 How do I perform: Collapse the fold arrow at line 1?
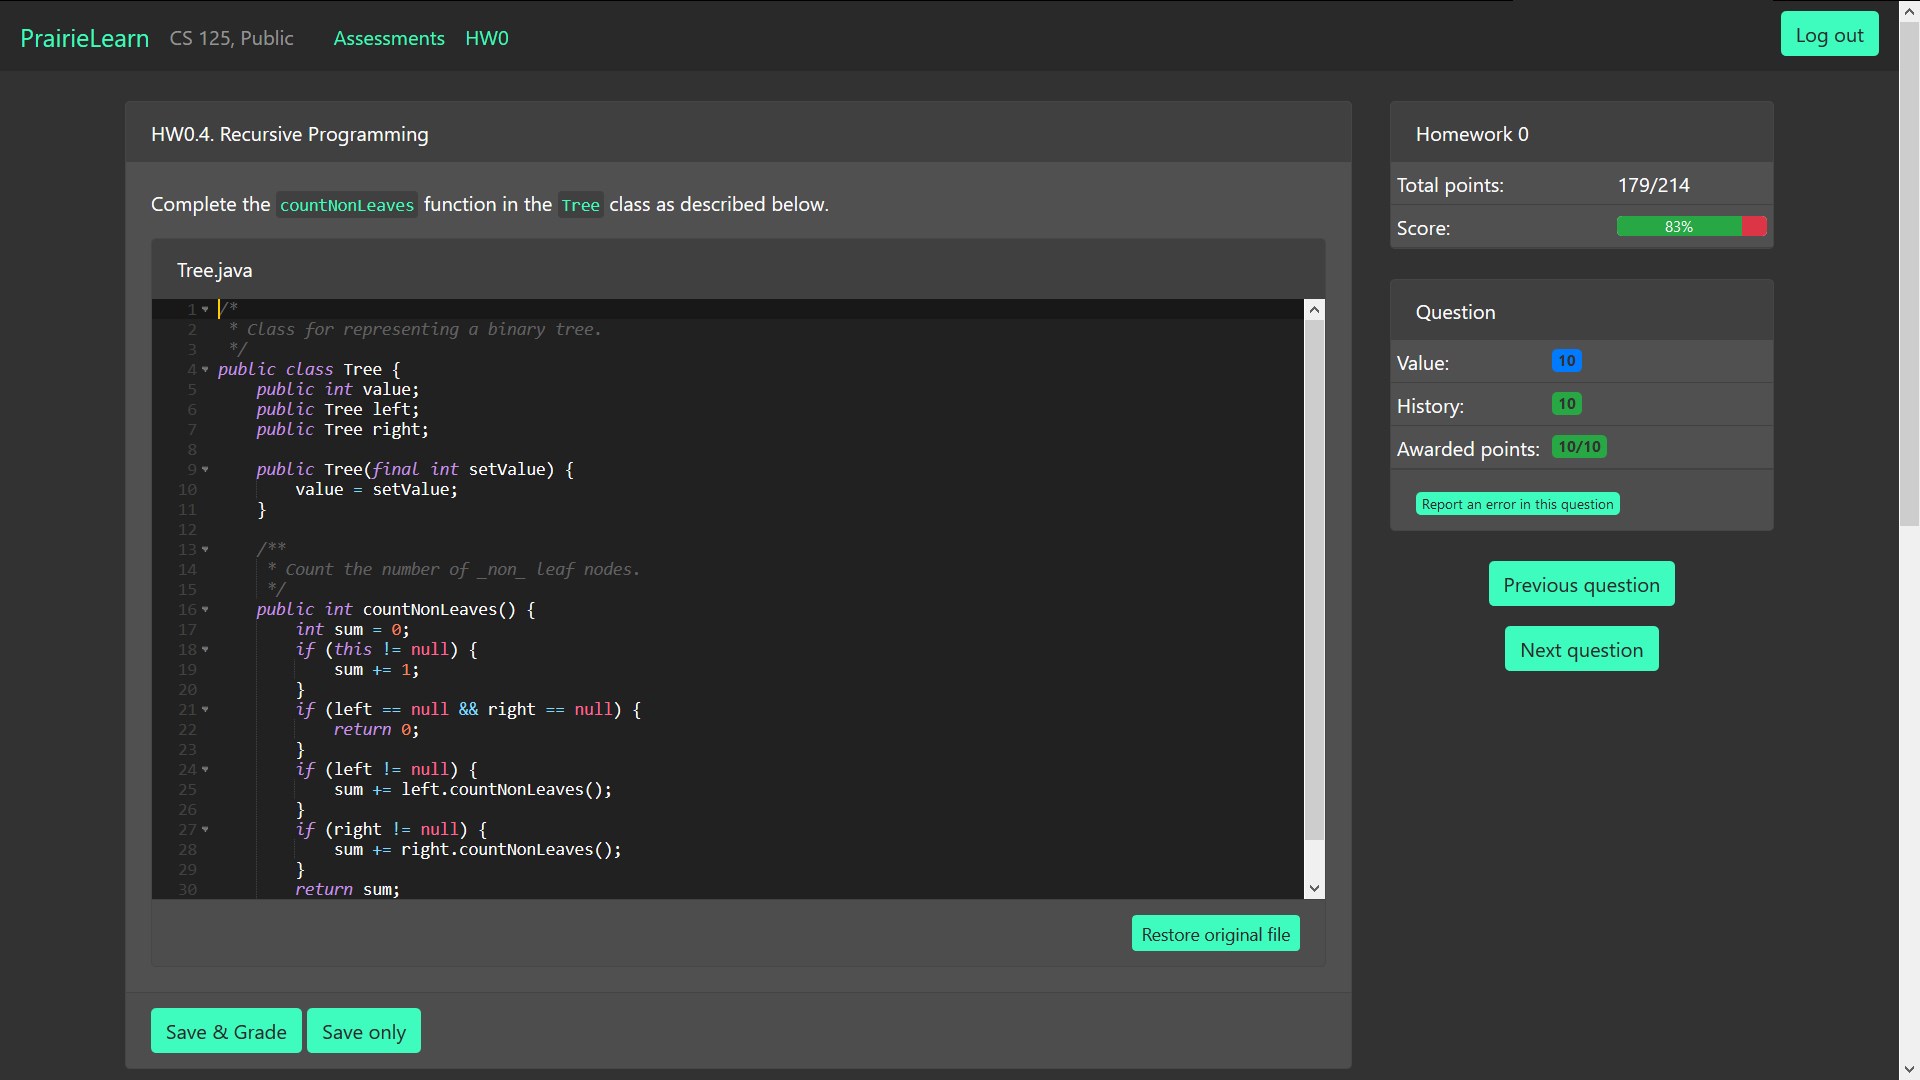205,309
